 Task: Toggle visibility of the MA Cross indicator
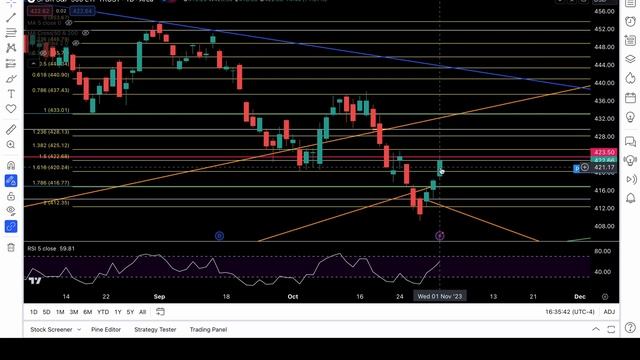[x=85, y=33]
